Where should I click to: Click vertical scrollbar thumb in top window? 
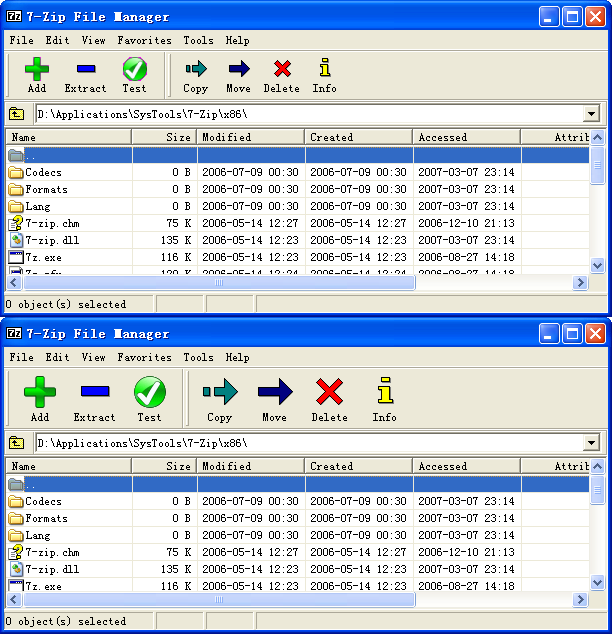[597, 165]
